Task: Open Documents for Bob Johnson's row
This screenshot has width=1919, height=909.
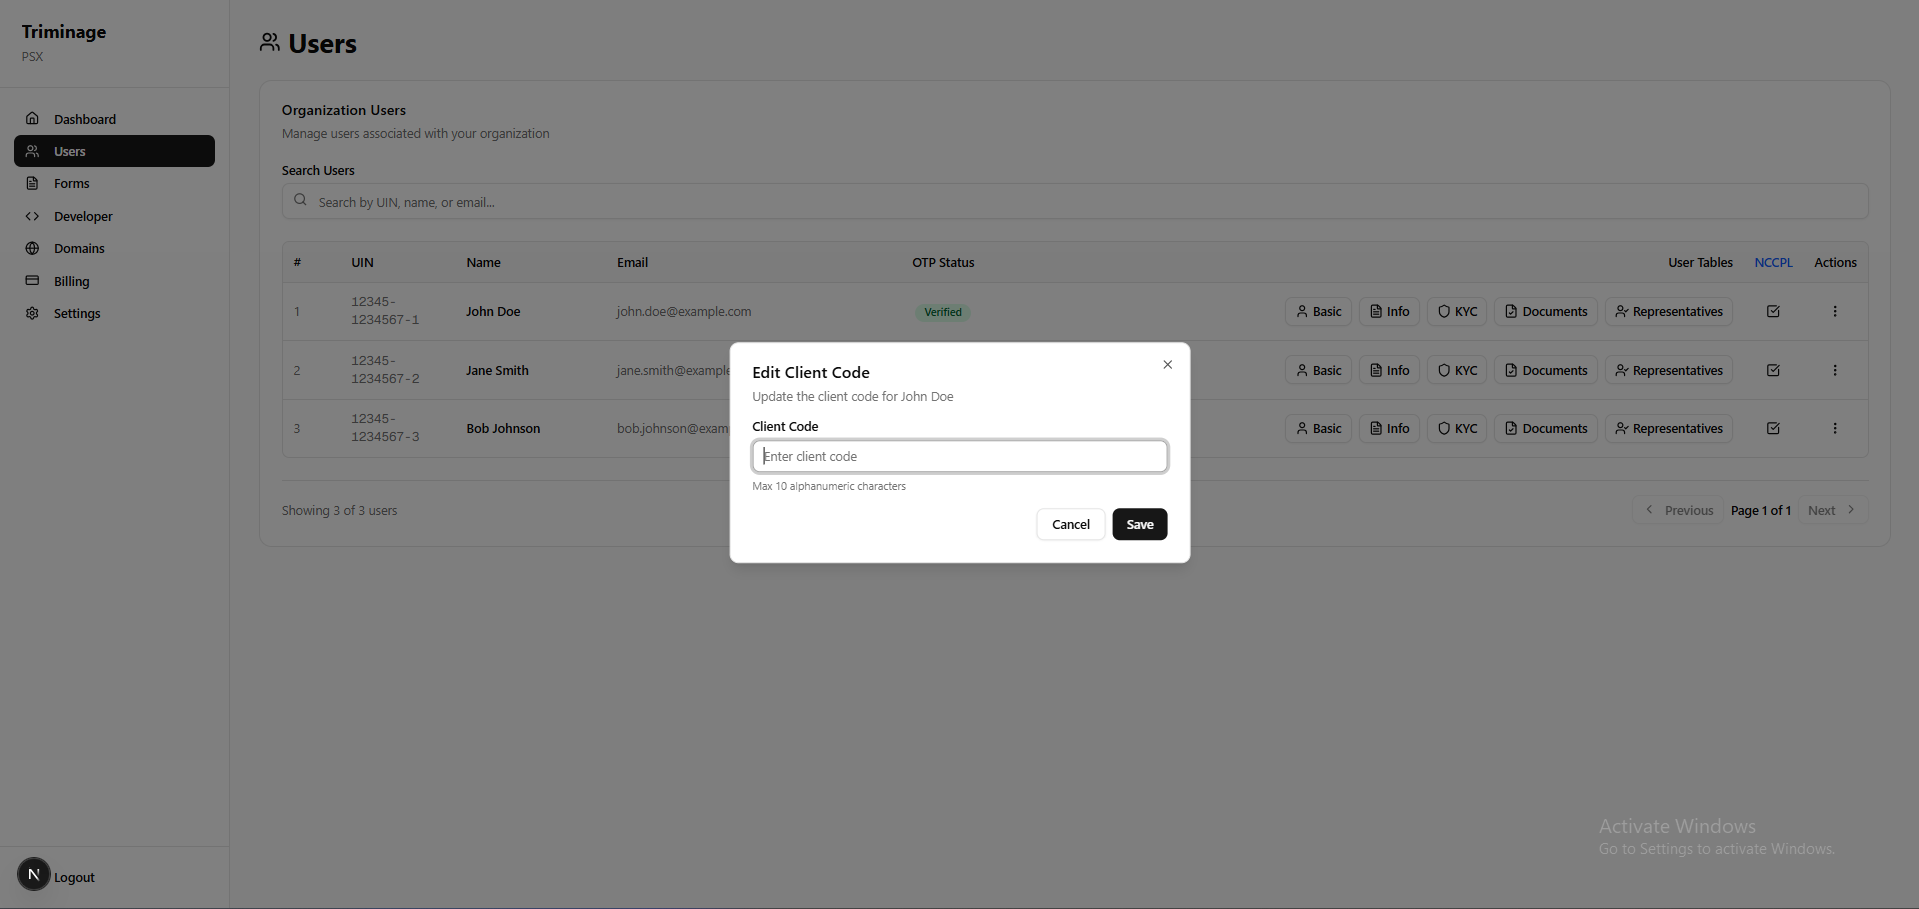Action: [1545, 428]
